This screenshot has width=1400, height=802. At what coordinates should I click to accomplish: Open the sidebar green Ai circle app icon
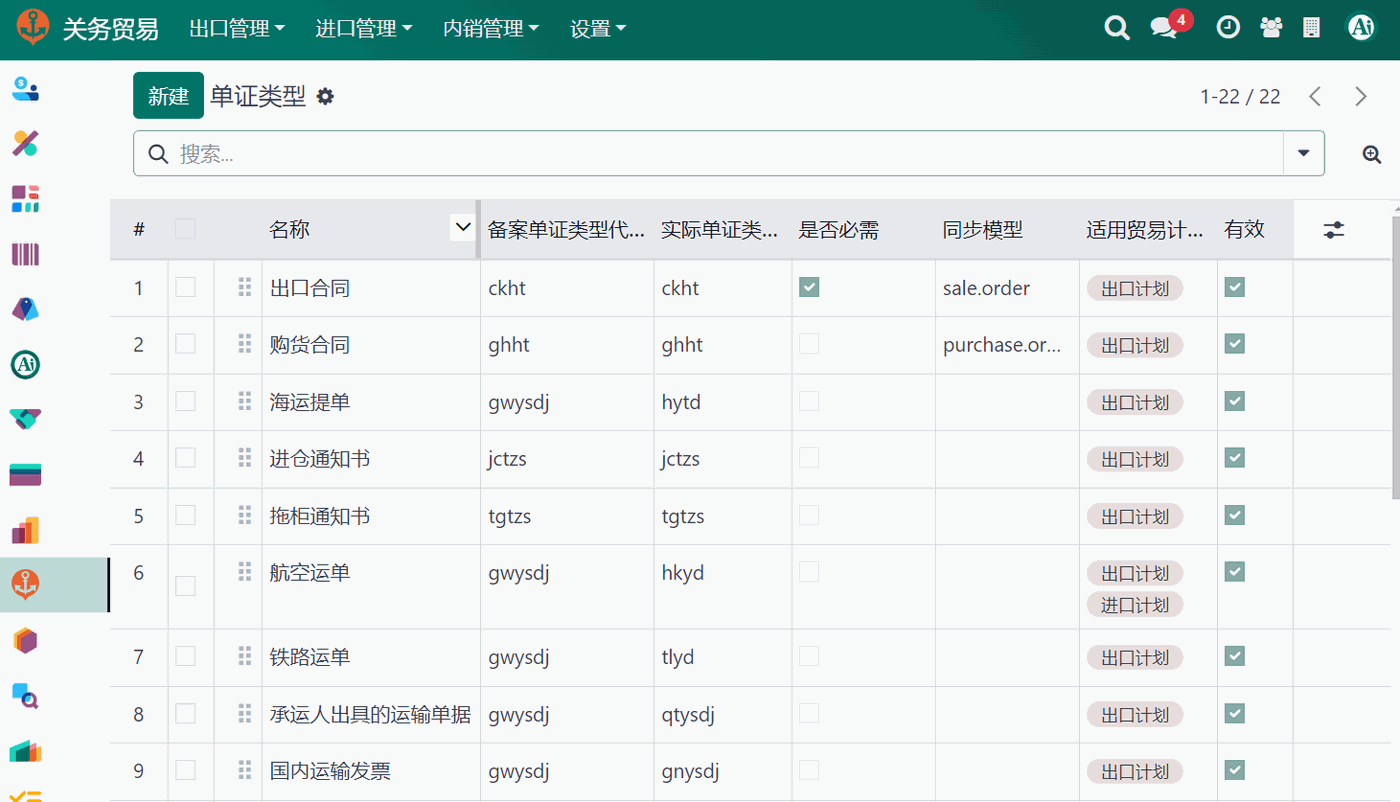[x=25, y=365]
